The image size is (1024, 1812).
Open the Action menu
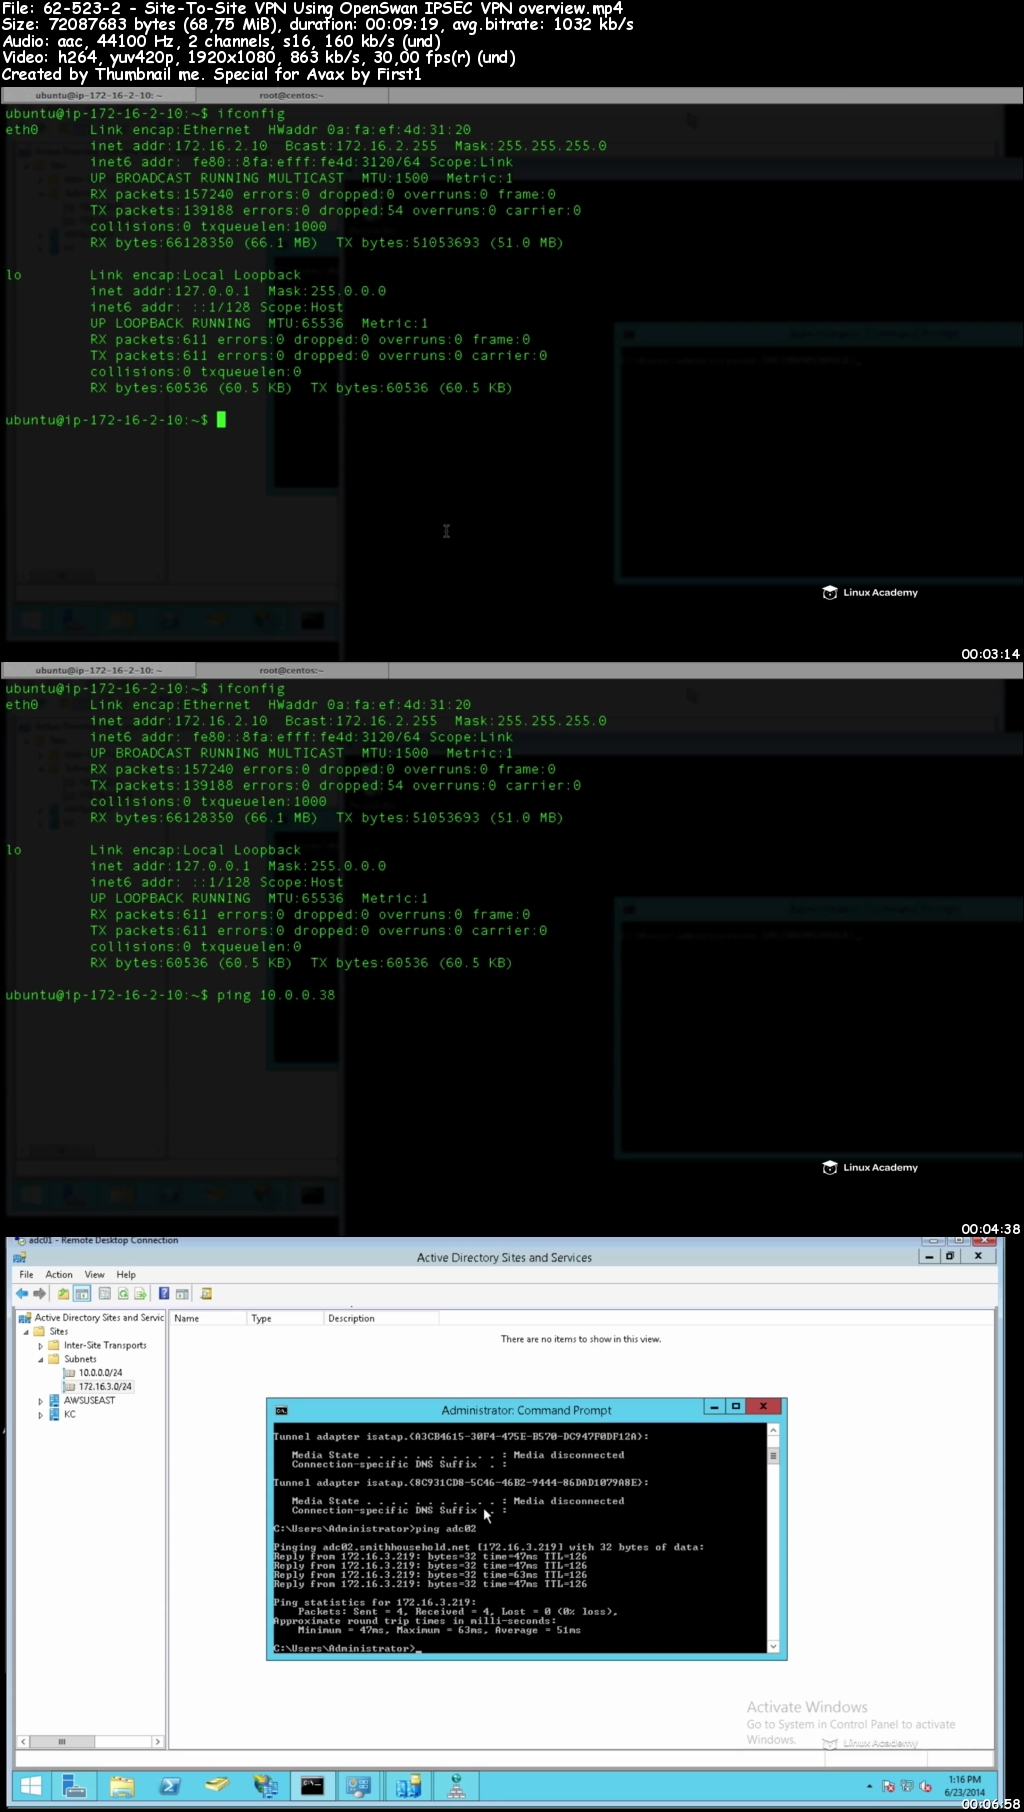[59, 1274]
